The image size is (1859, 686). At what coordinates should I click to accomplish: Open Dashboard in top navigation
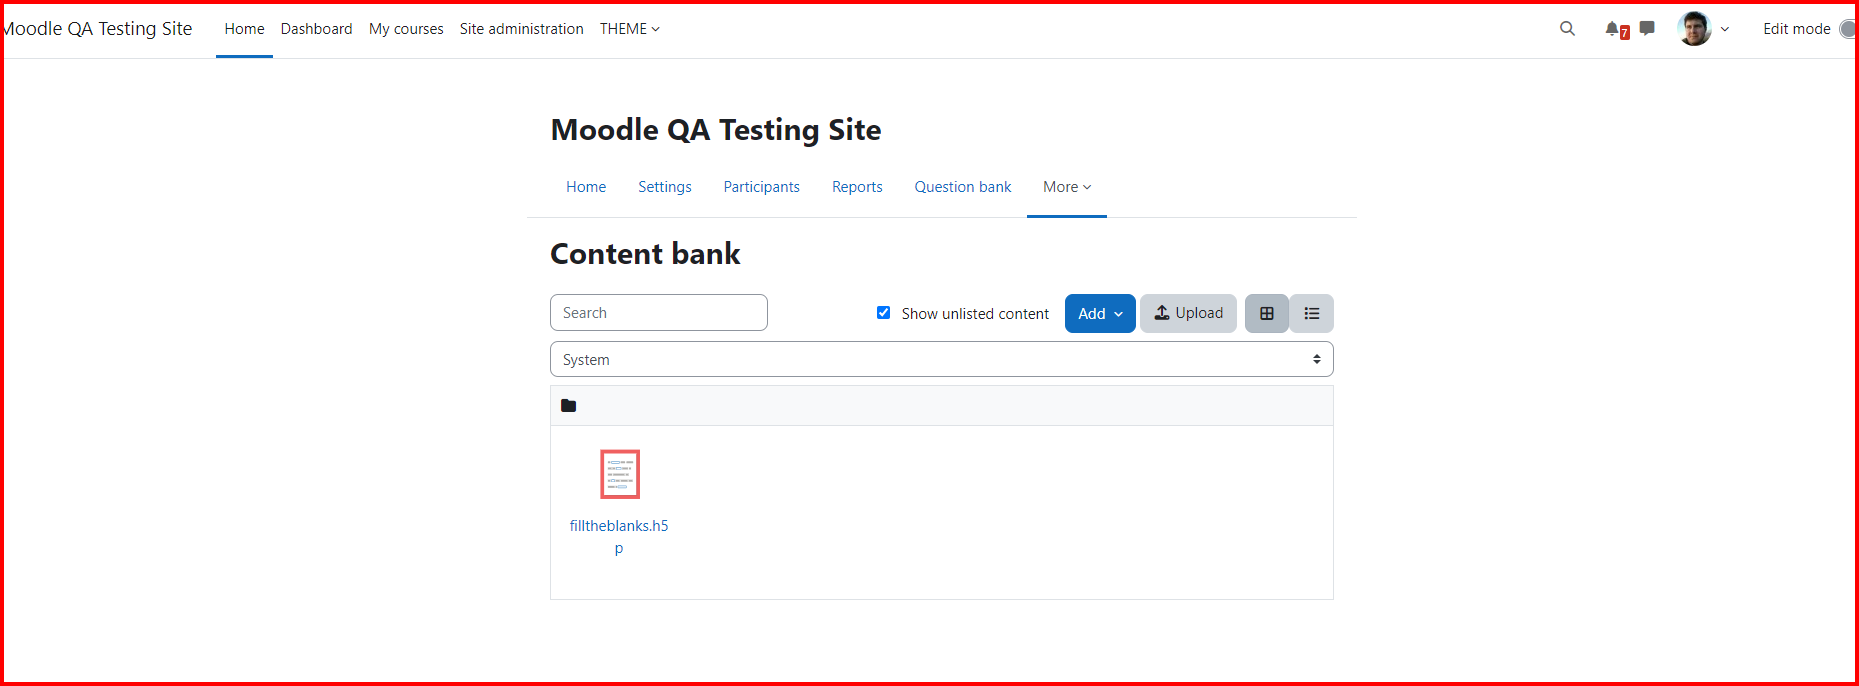click(x=316, y=29)
